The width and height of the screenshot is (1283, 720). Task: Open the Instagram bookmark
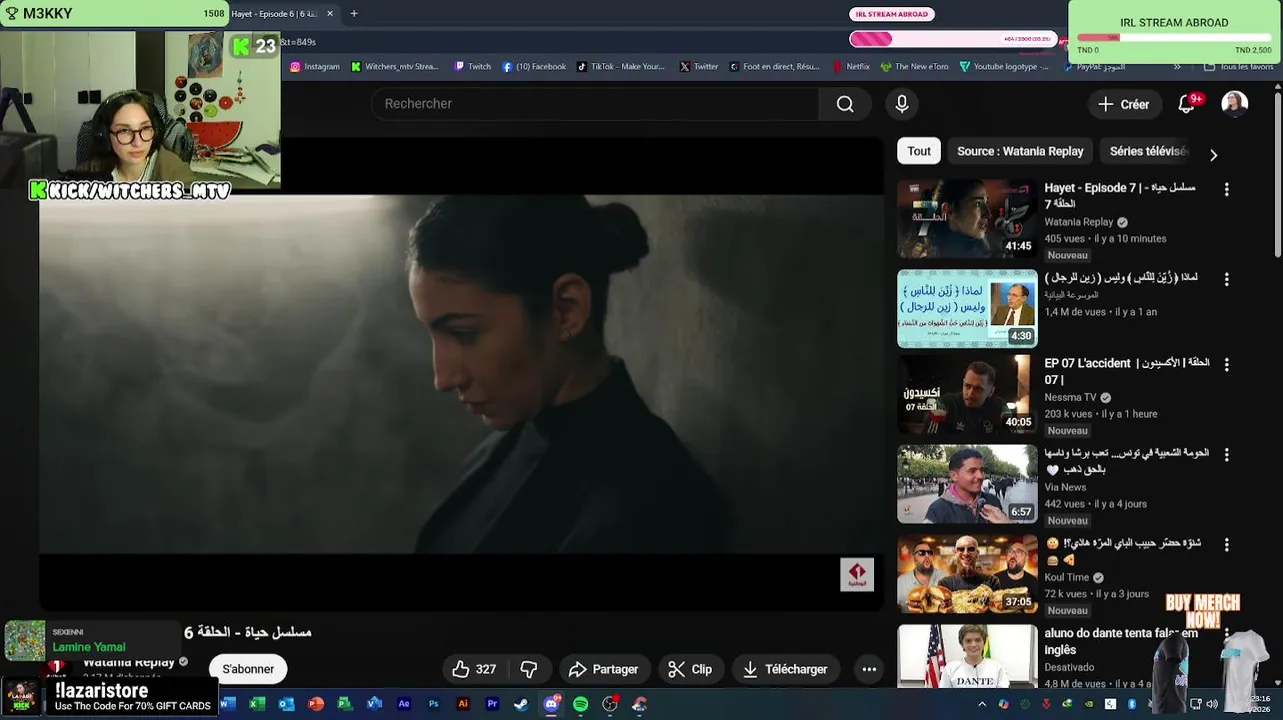[x=315, y=67]
